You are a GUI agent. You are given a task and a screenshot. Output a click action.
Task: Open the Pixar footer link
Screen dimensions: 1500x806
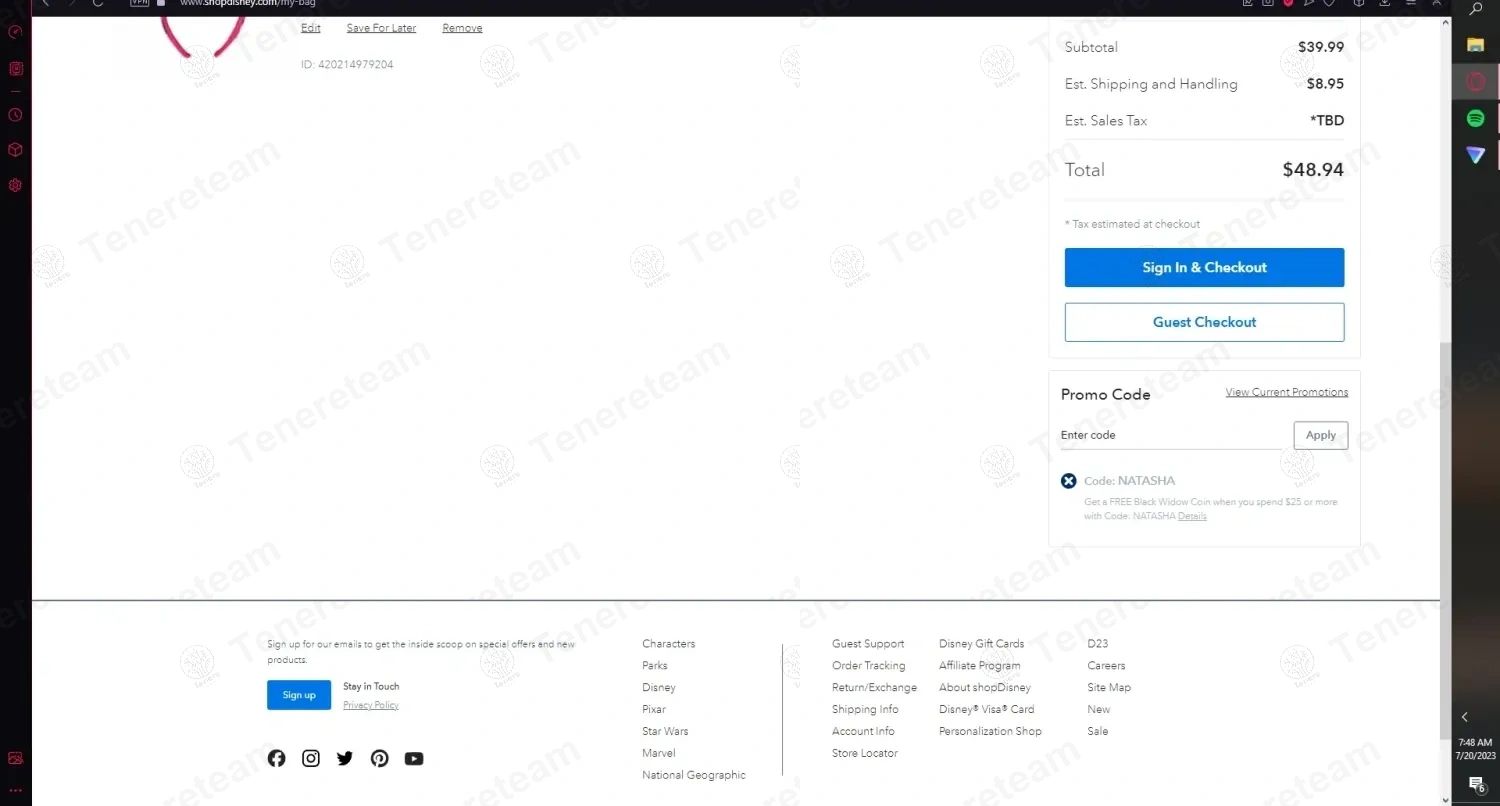pos(654,710)
